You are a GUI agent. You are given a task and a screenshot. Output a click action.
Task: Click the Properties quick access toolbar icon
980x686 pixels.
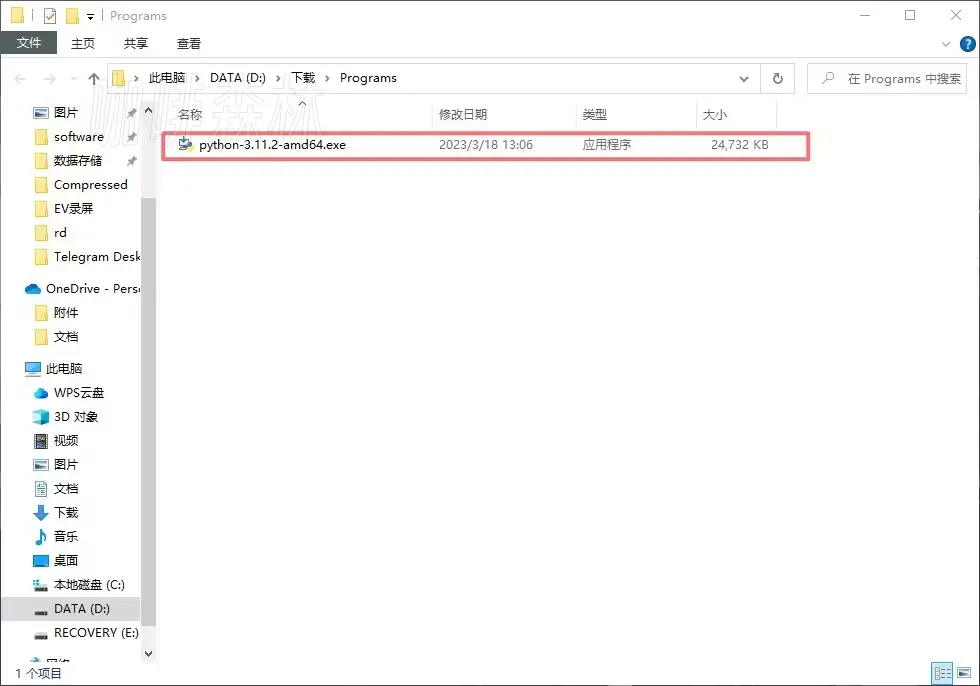coord(50,16)
